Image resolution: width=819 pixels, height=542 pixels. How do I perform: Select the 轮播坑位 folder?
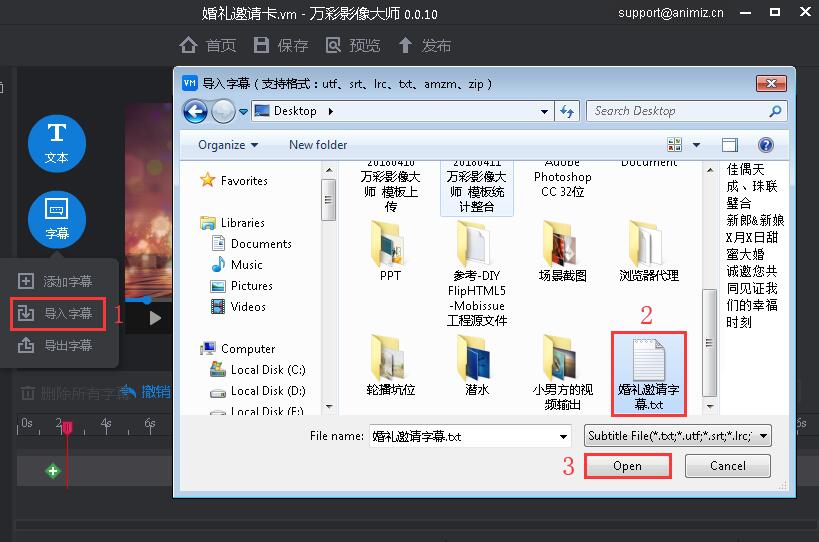coord(390,365)
